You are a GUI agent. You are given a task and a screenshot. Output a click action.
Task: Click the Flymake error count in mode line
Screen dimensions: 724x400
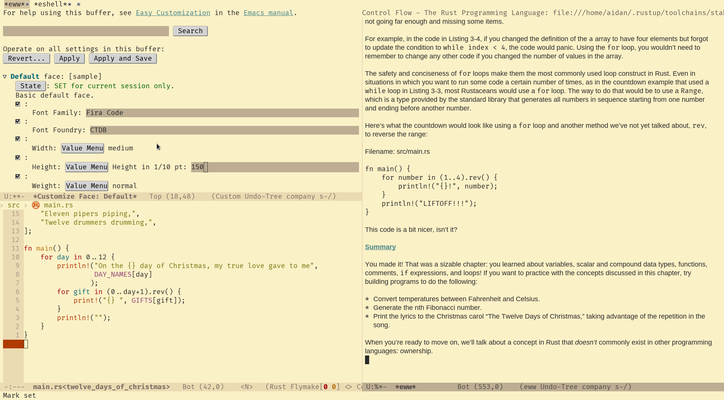click(325, 387)
